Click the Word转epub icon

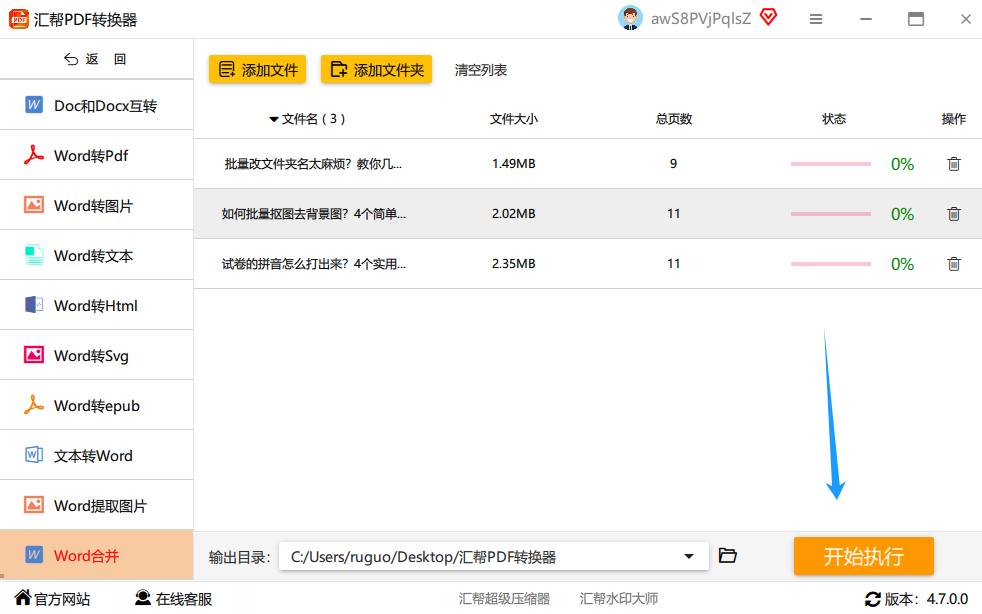click(34, 405)
